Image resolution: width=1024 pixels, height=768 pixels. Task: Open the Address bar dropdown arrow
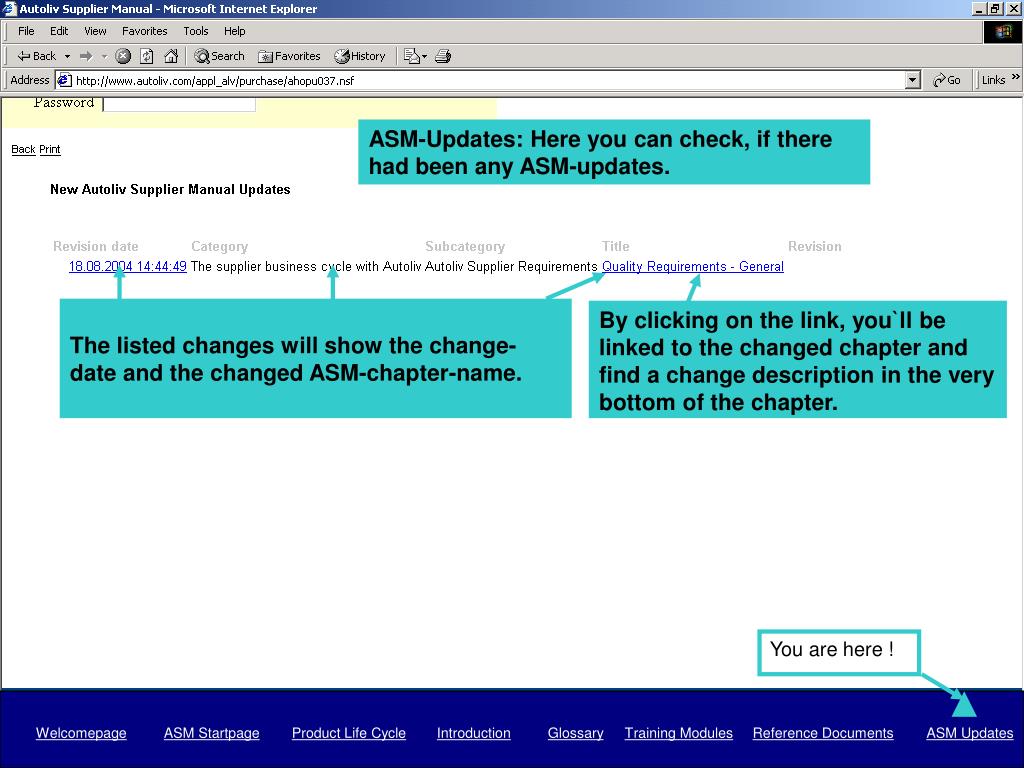913,80
